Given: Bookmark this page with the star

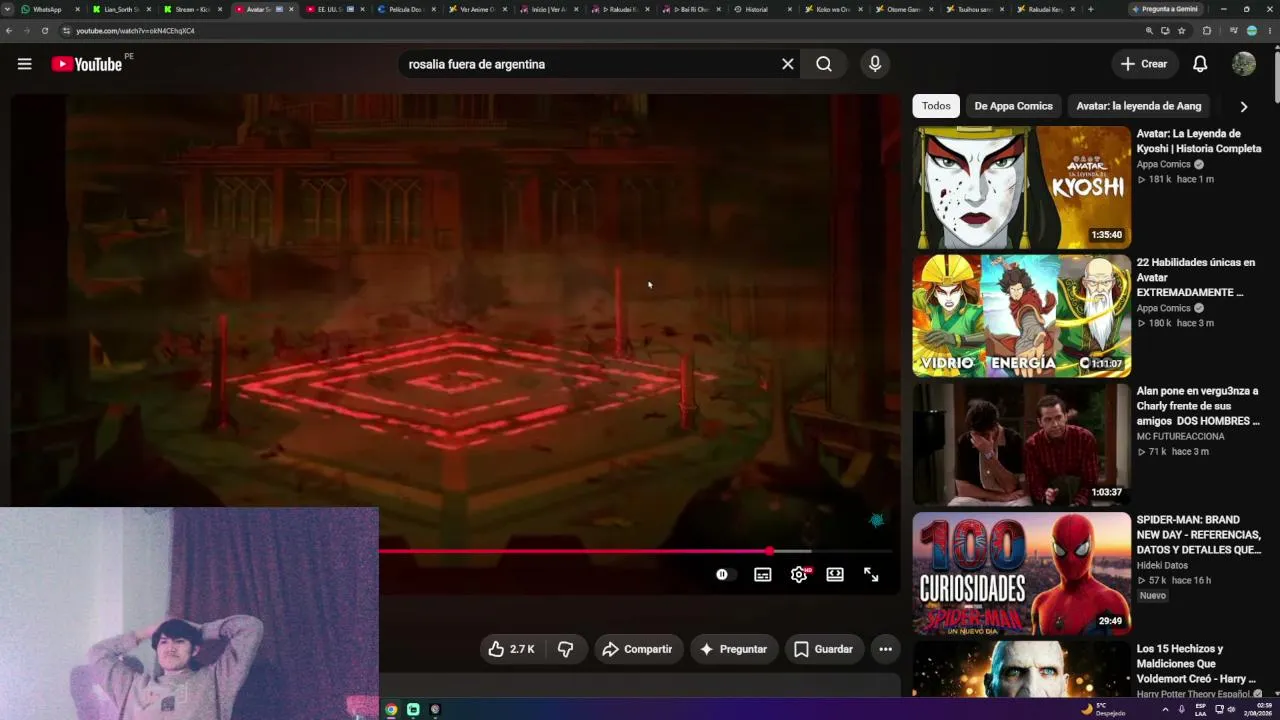Looking at the screenshot, I should 1182,31.
